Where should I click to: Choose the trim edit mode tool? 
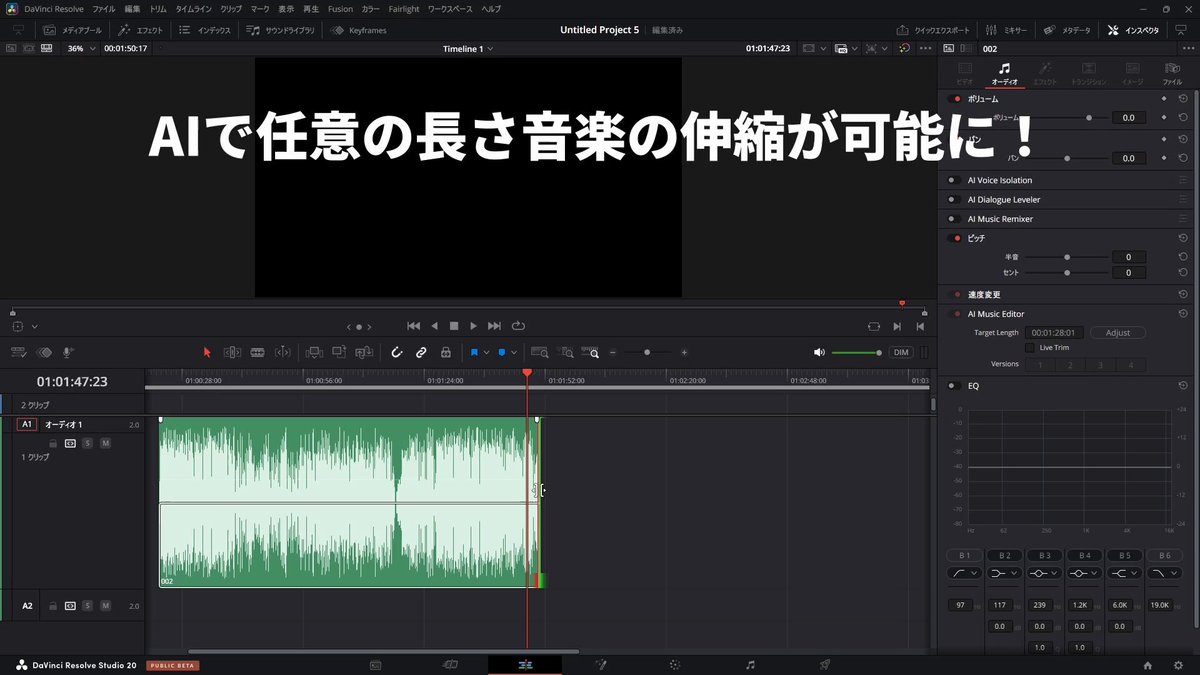click(x=232, y=352)
